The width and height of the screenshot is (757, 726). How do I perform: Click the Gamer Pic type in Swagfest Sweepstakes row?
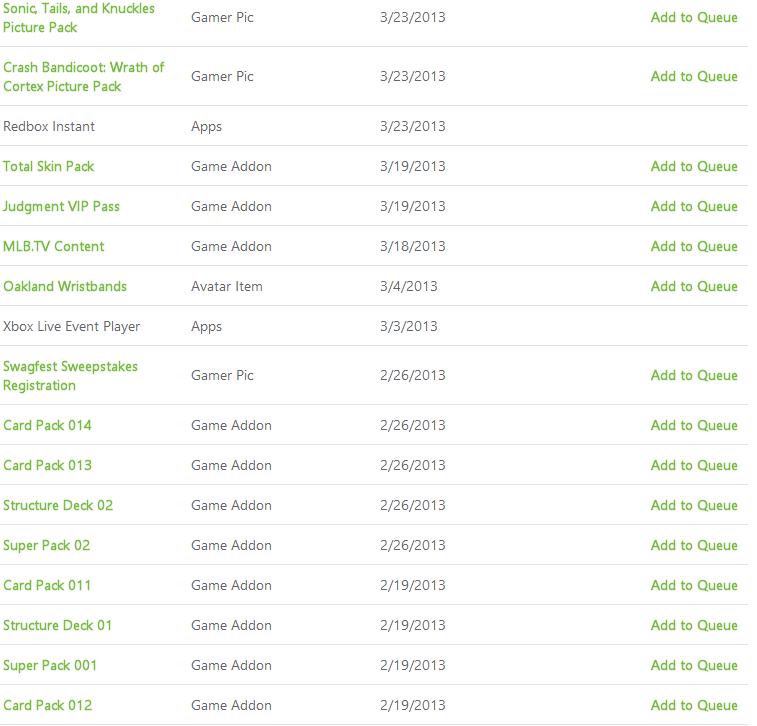point(222,376)
